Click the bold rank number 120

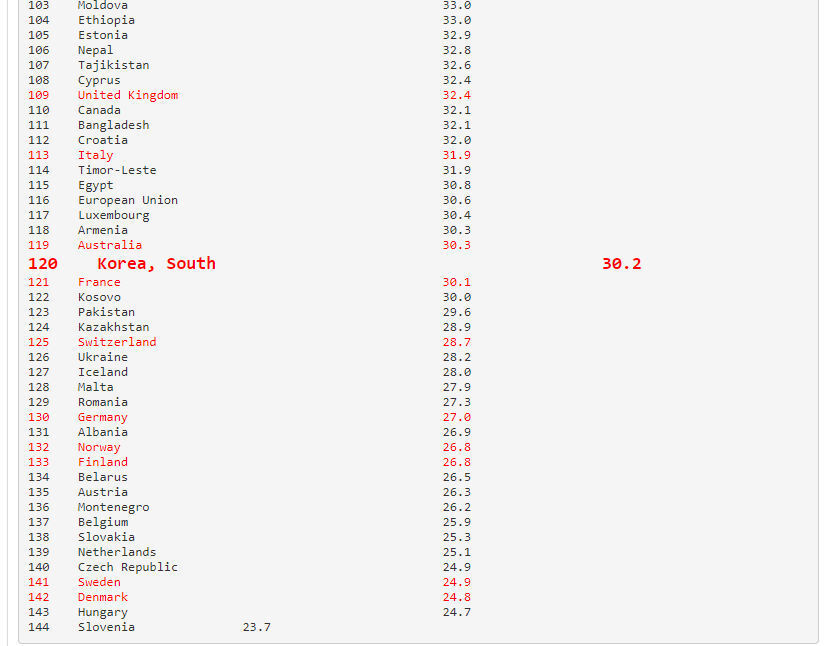click(43, 264)
